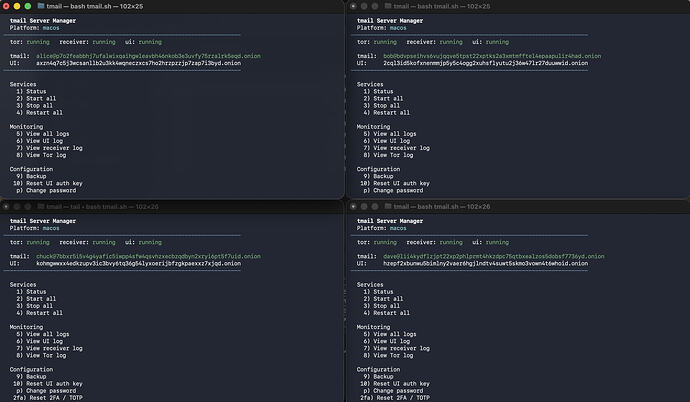
Task: Focus dave terminal by clicking its title text
Action: [442, 206]
